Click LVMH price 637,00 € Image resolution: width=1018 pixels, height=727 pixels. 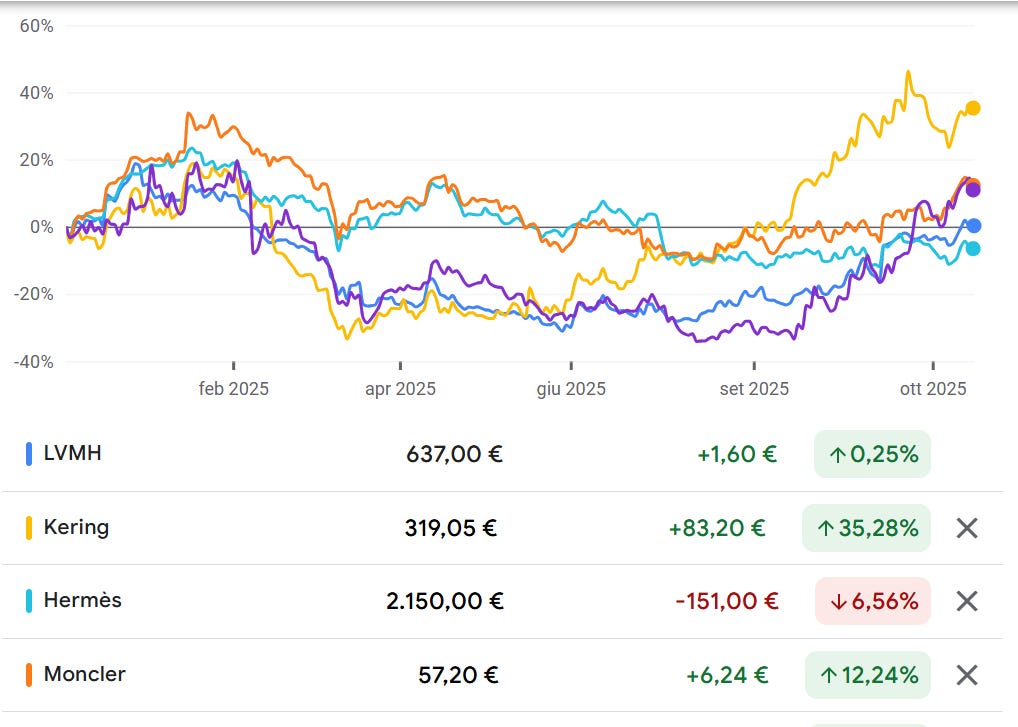point(454,454)
